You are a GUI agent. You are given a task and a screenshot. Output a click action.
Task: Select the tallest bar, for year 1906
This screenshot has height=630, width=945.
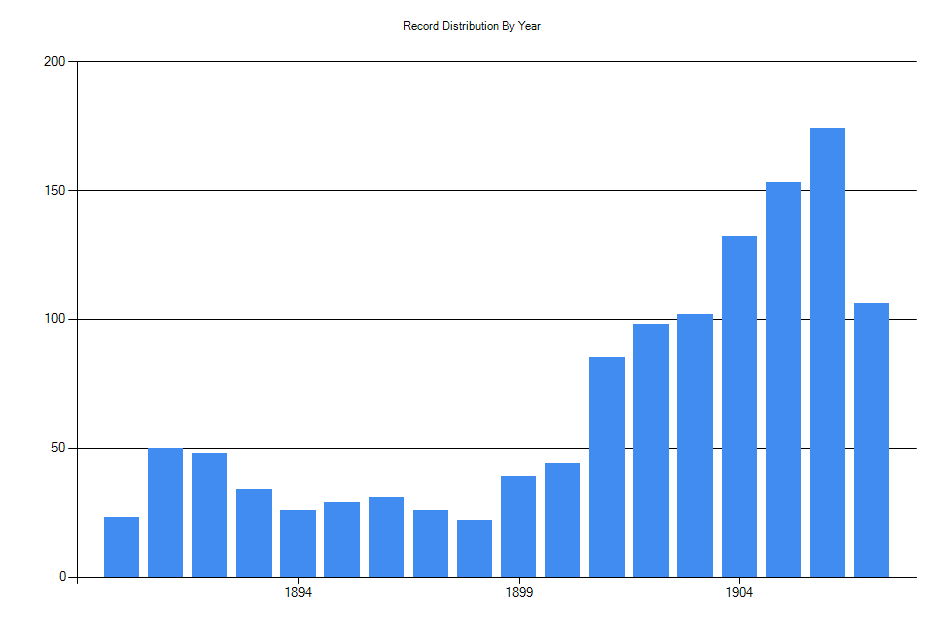click(x=827, y=353)
